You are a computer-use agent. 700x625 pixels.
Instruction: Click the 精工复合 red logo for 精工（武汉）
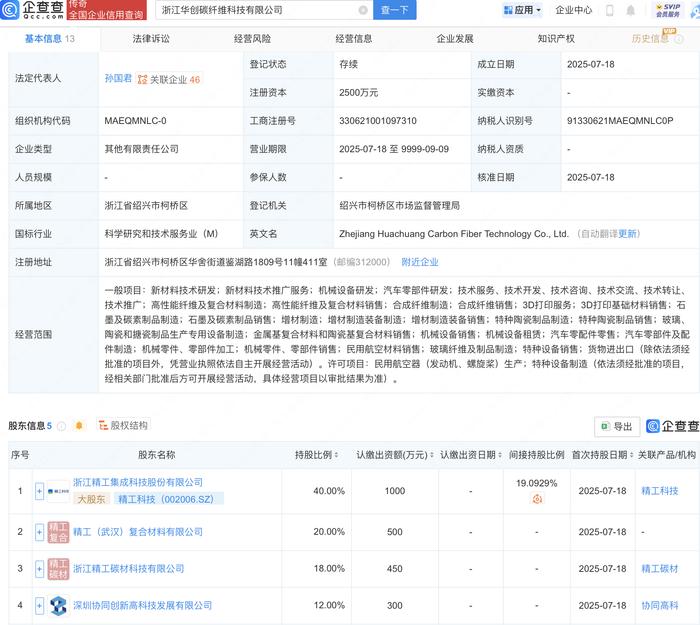[58, 532]
